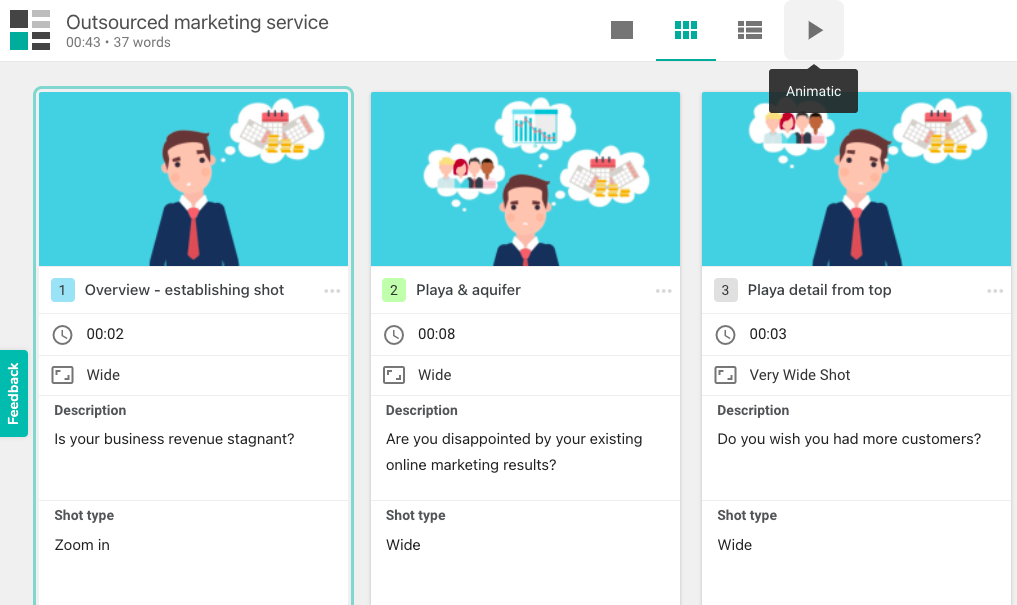Select frame 1 thumbnail with thinking businessman
Viewport: 1017px width, 605px height.
[x=193, y=179]
